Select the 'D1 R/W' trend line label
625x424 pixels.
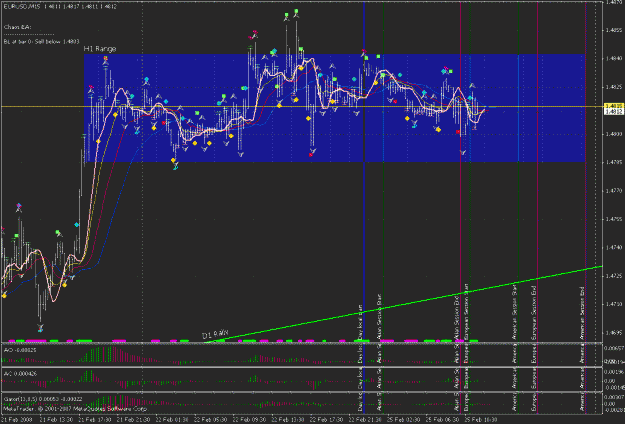pos(215,334)
